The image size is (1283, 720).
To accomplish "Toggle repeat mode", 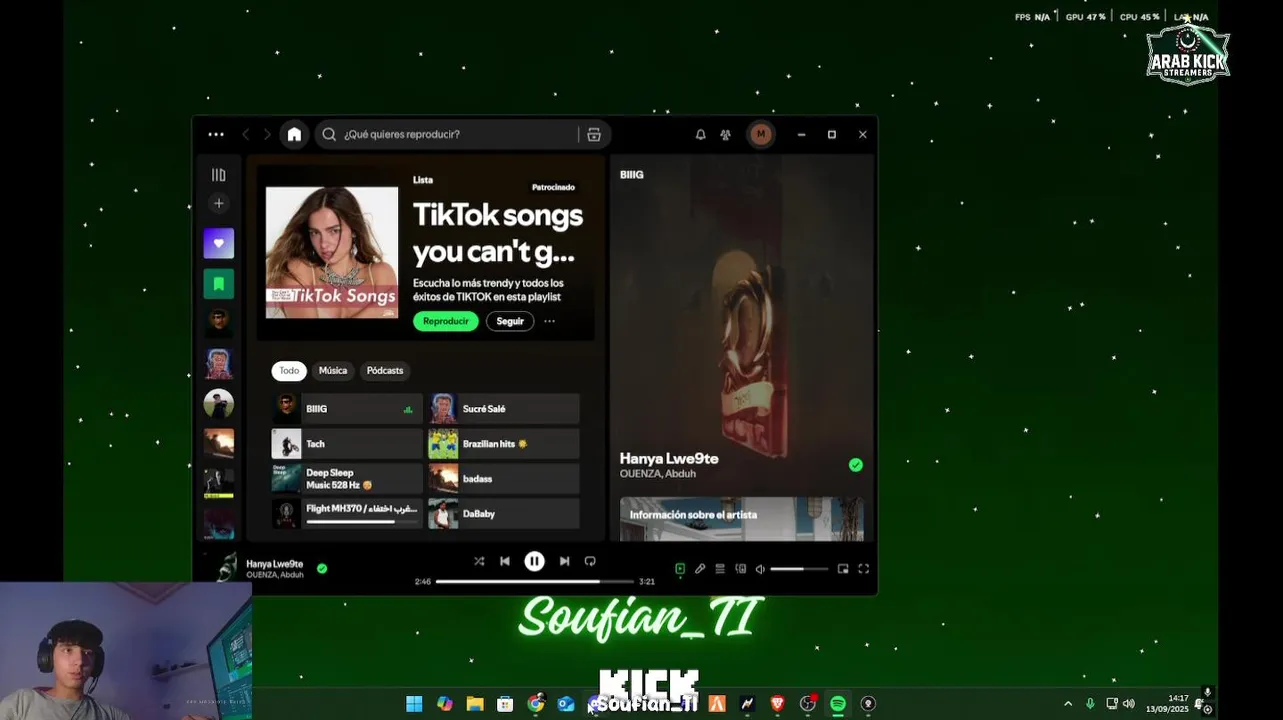I will click(590, 561).
